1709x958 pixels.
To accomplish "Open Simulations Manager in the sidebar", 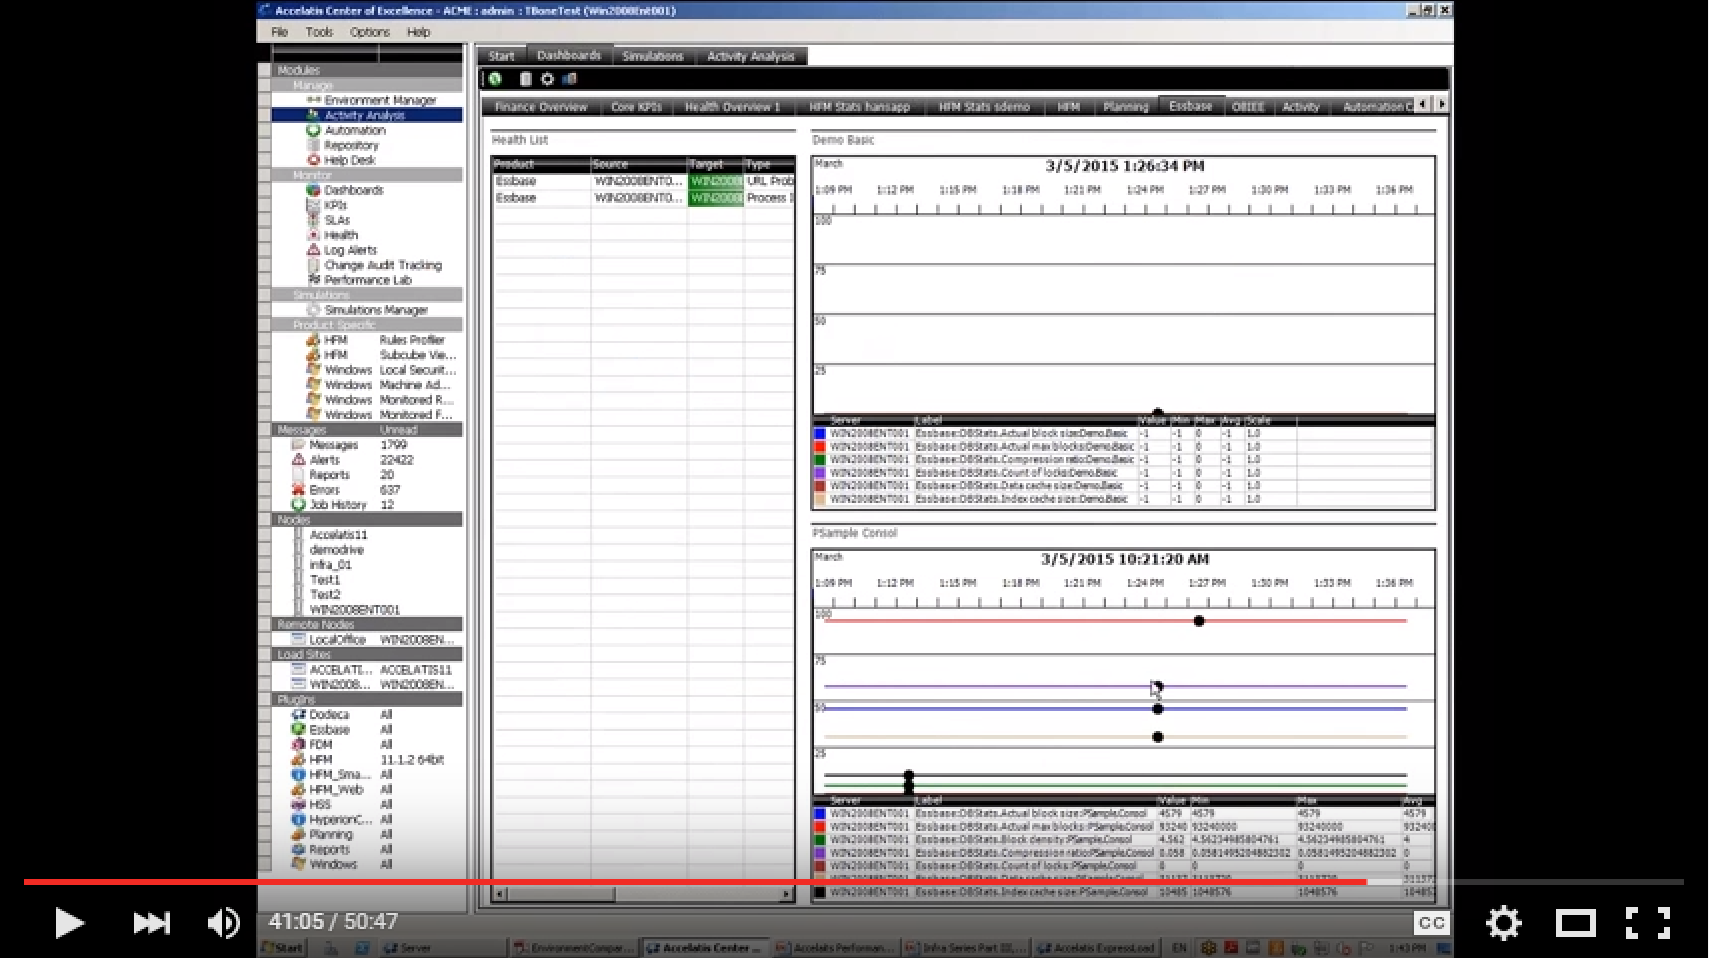I will 375,310.
